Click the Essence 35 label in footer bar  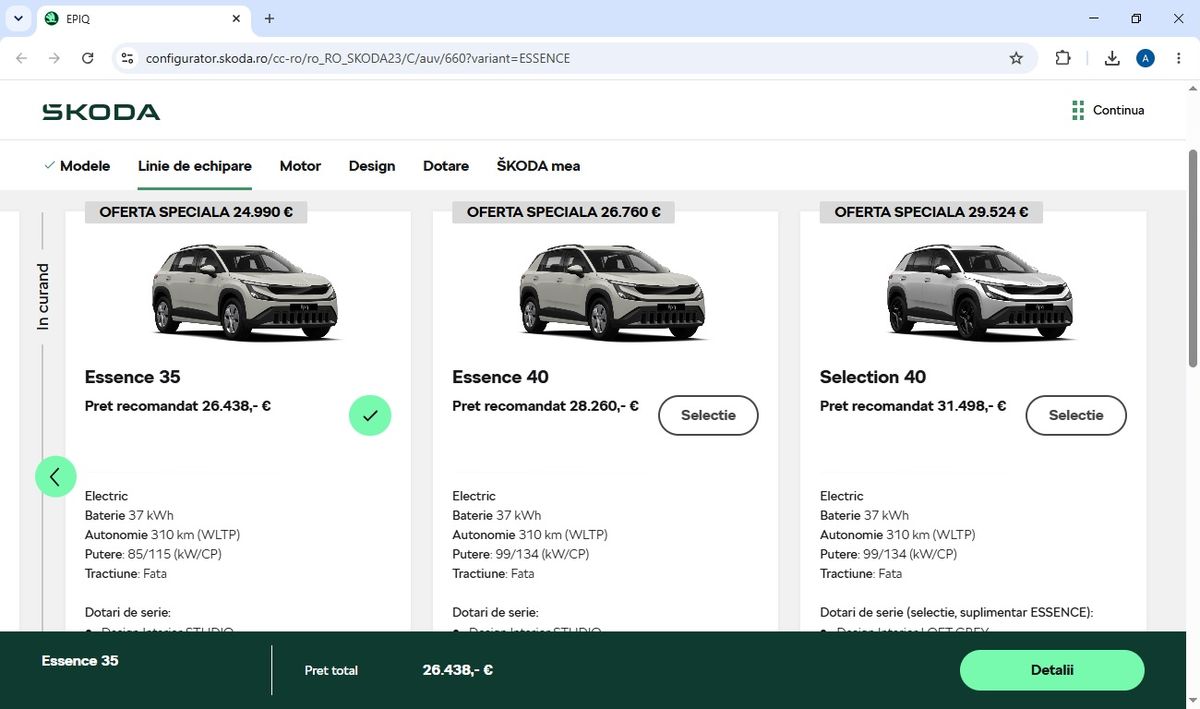80,661
